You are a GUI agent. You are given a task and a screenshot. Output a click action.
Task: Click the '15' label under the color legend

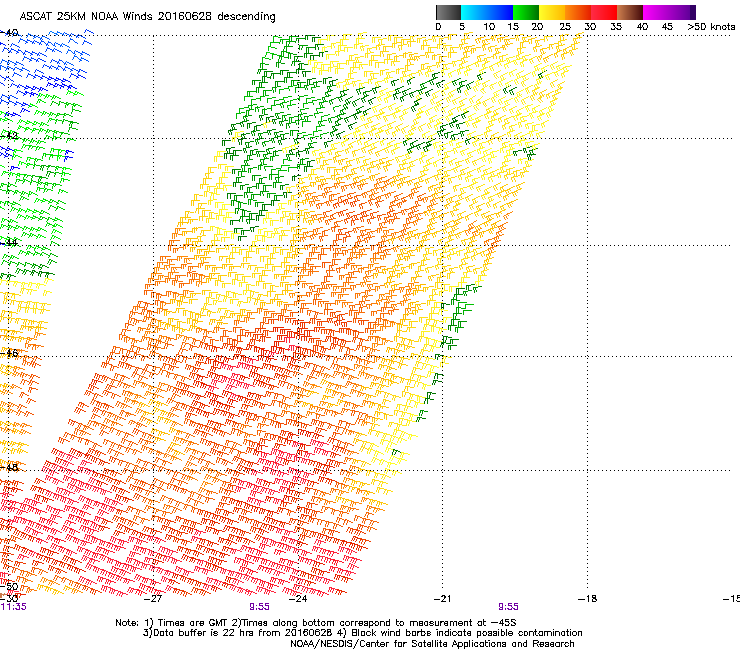point(513,27)
